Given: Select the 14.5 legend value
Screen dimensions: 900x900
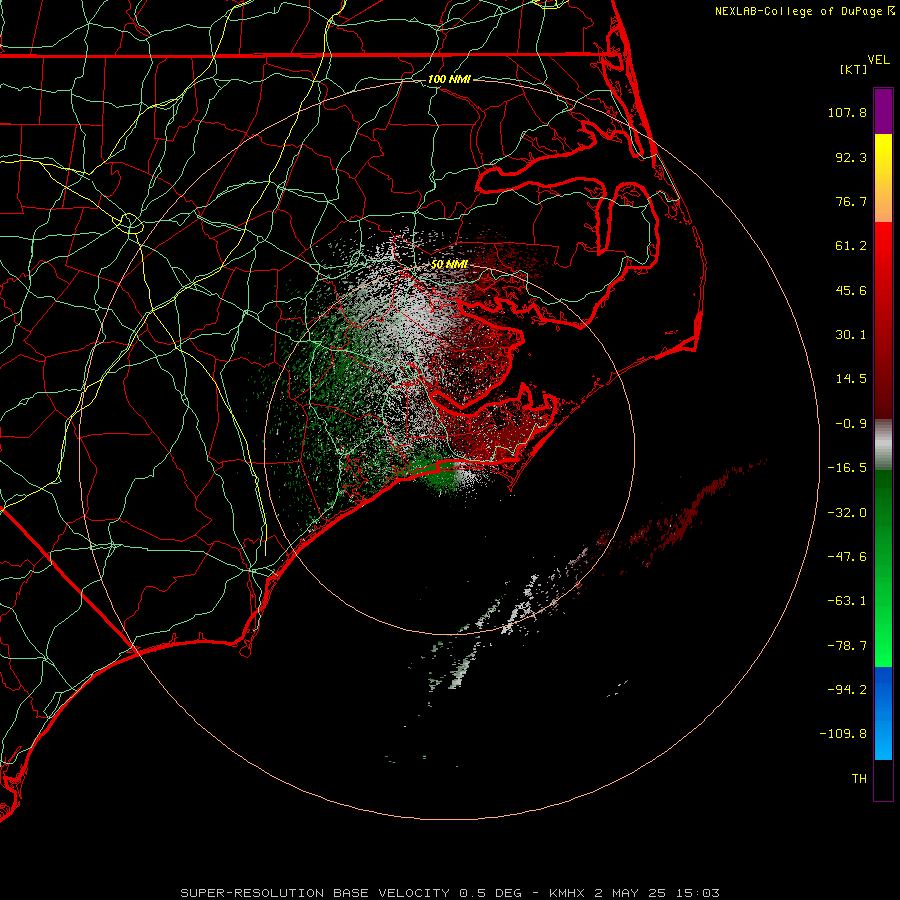Looking at the screenshot, I should (x=851, y=379).
